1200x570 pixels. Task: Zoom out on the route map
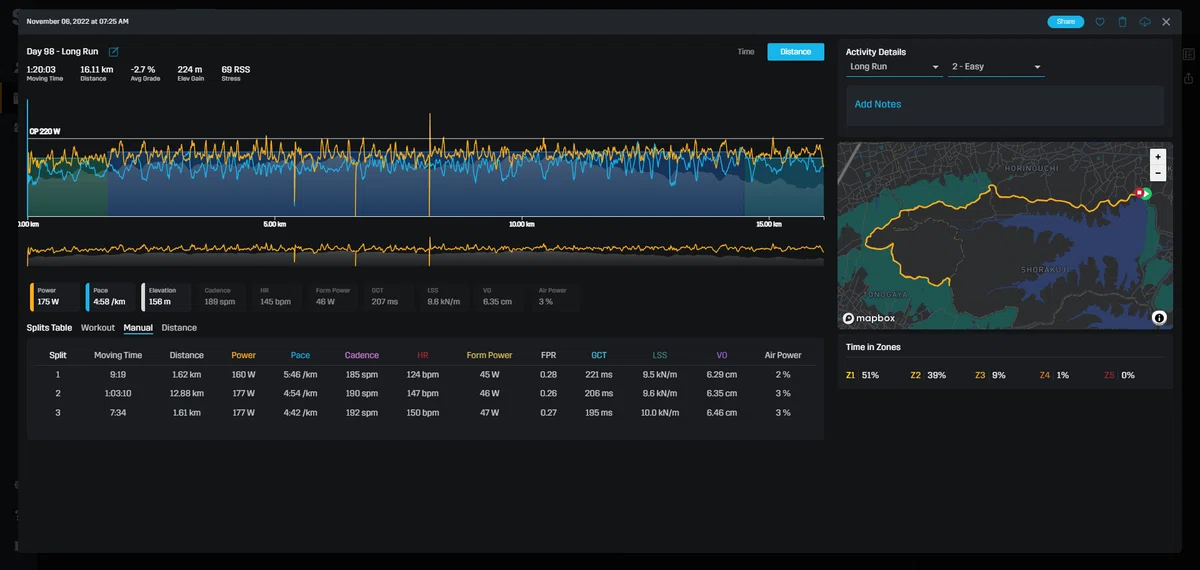click(1157, 172)
